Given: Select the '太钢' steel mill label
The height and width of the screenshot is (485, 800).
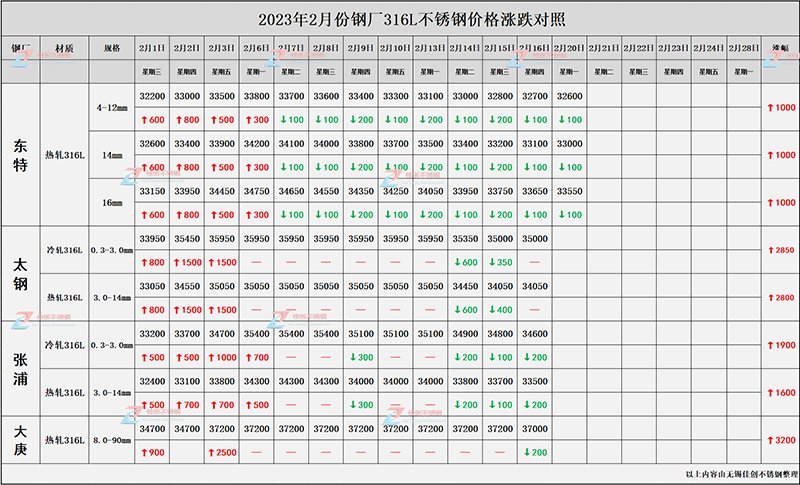Looking at the screenshot, I should point(20,274).
